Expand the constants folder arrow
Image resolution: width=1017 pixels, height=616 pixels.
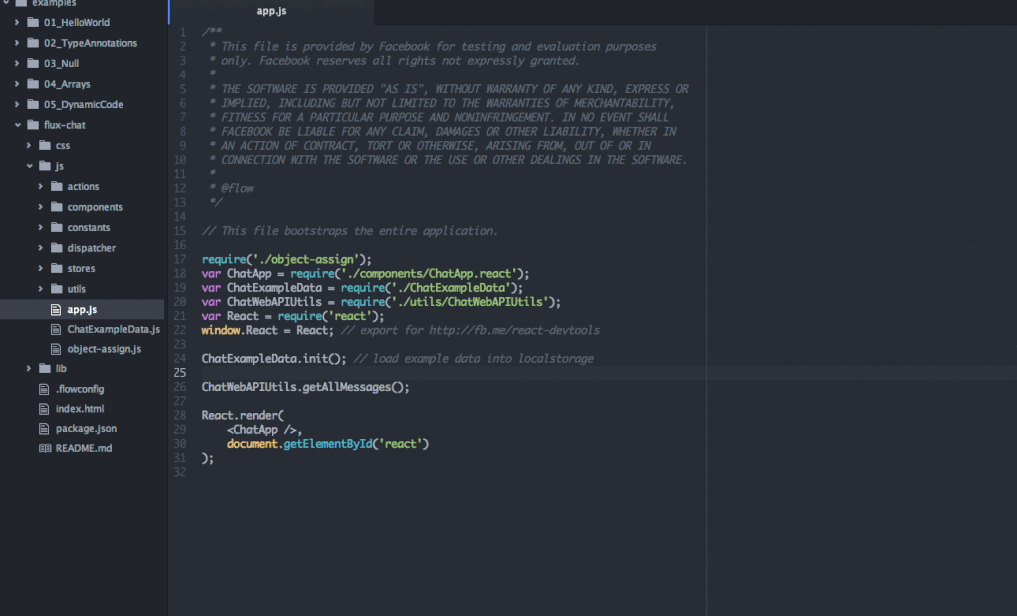(x=40, y=228)
